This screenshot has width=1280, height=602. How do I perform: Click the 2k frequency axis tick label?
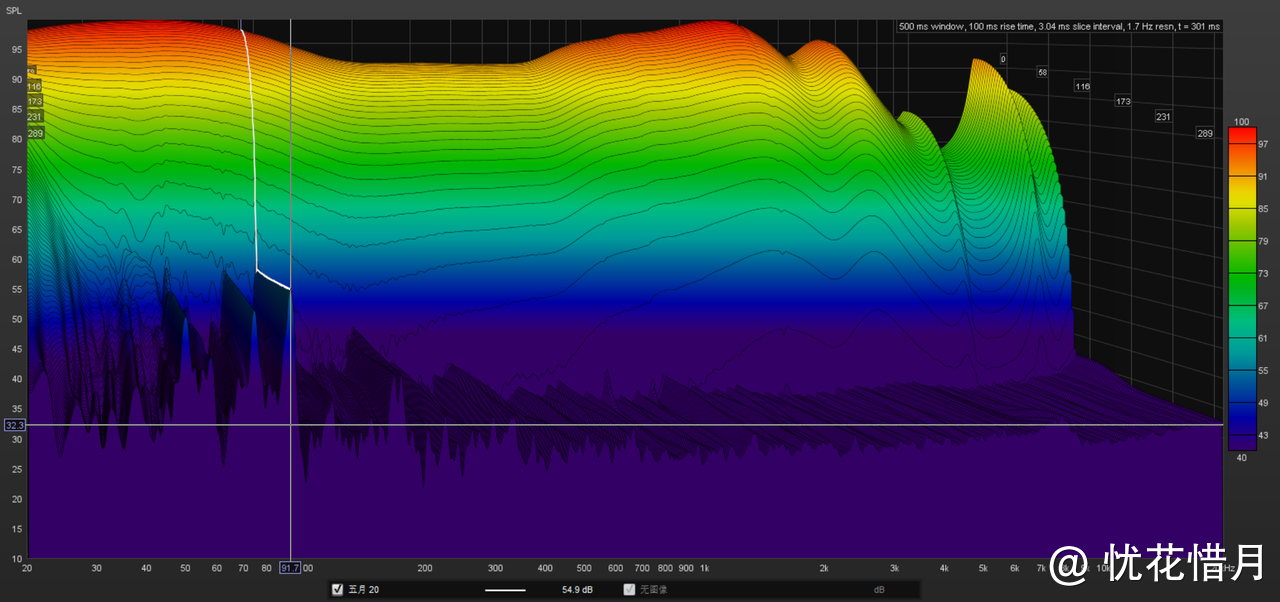click(824, 568)
